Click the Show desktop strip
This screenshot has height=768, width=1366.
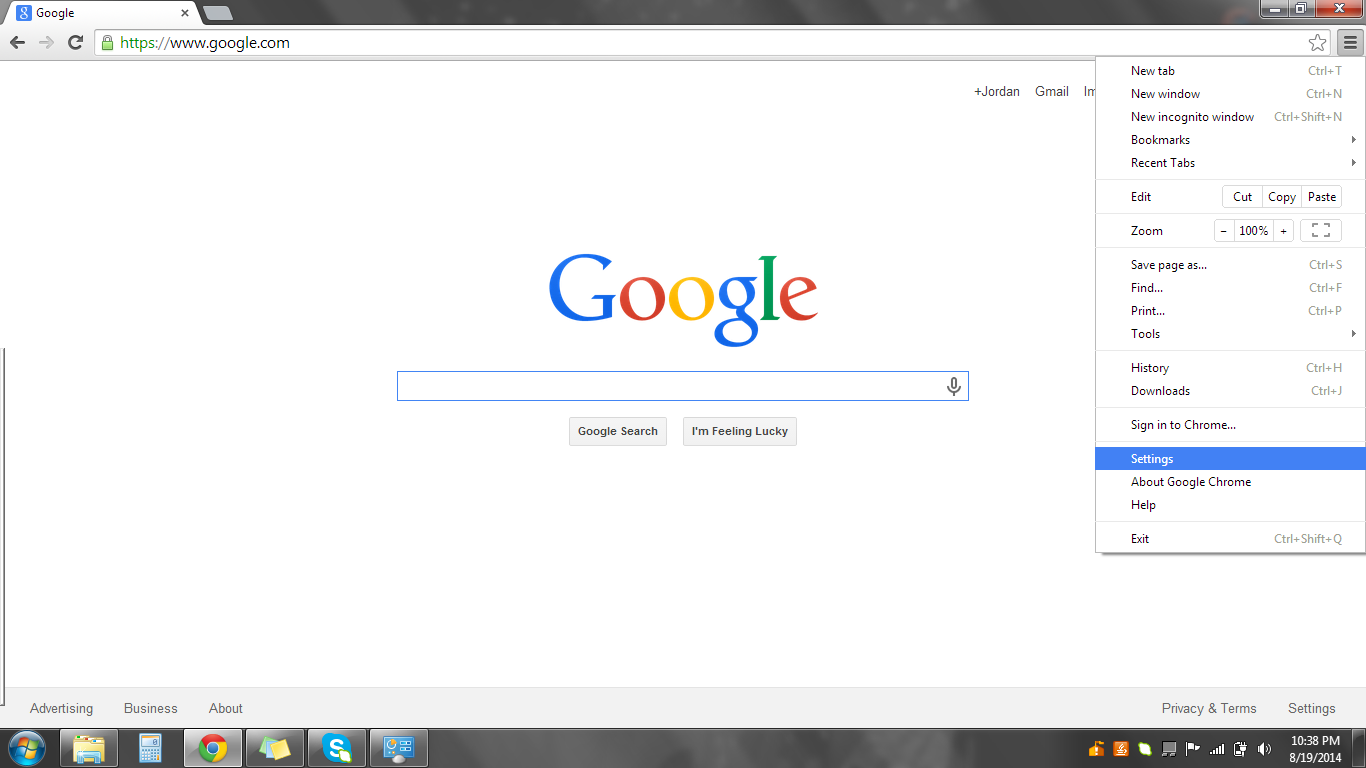[1359, 749]
